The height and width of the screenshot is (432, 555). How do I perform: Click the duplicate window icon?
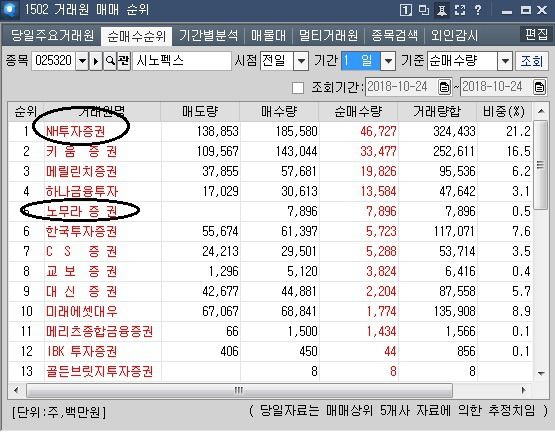click(x=424, y=10)
